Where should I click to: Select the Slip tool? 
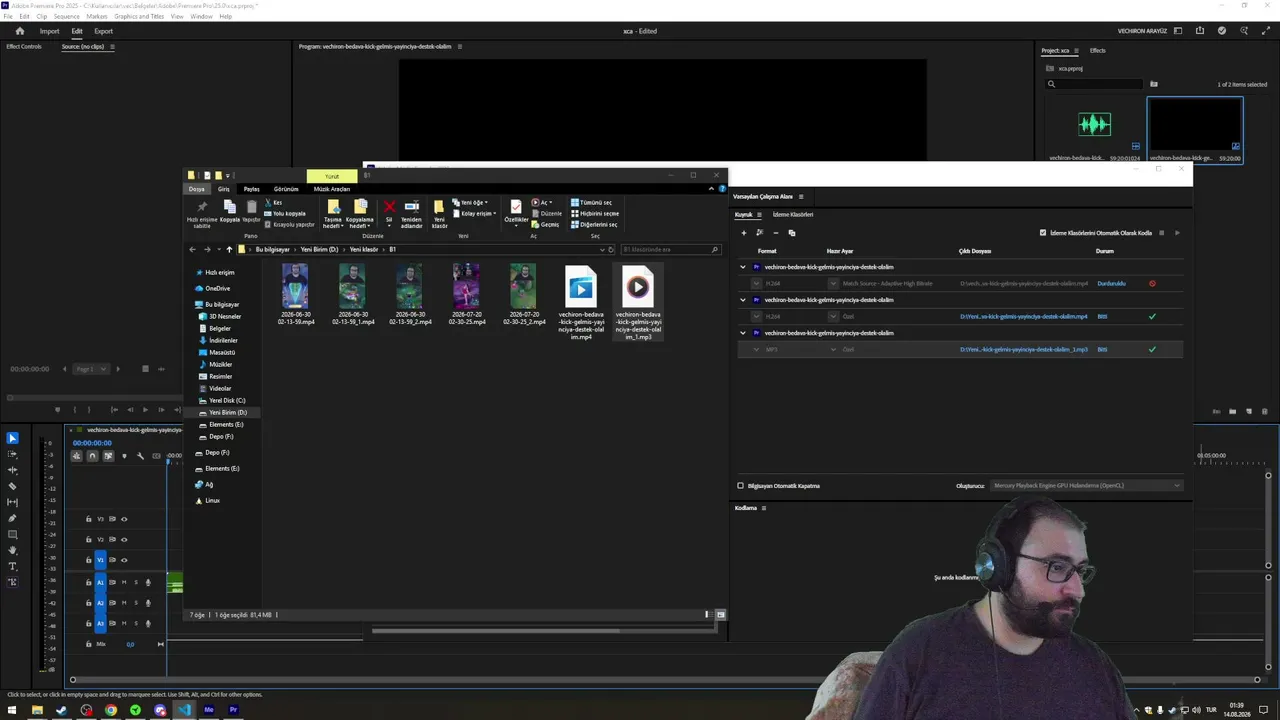click(12, 502)
